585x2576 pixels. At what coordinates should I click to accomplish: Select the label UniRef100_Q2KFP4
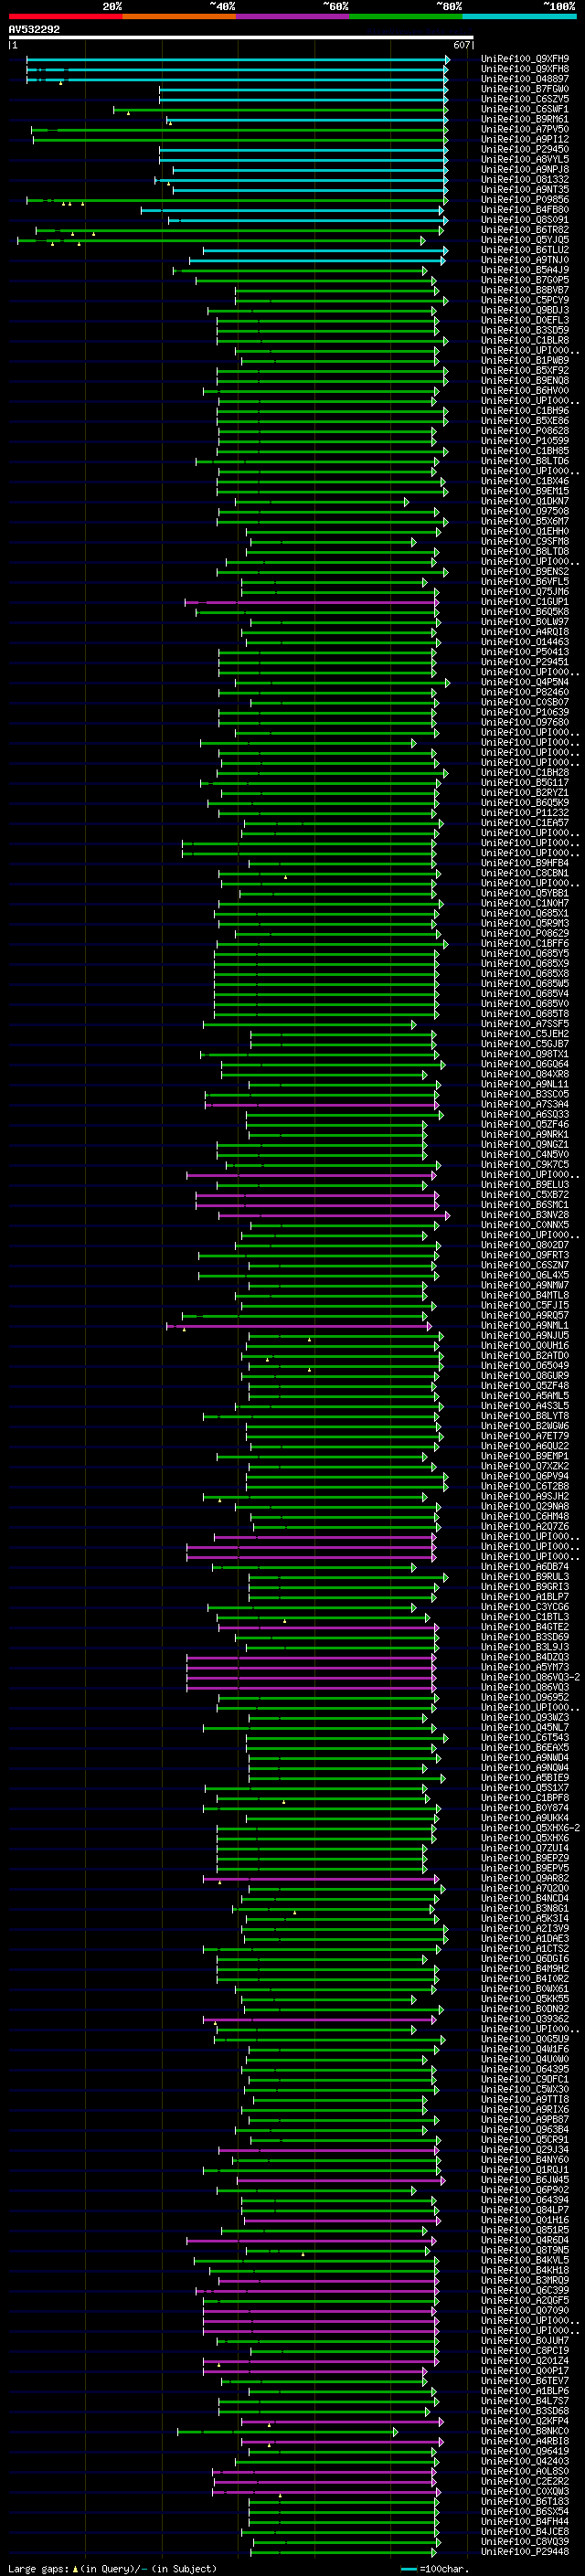pyautogui.click(x=525, y=2421)
